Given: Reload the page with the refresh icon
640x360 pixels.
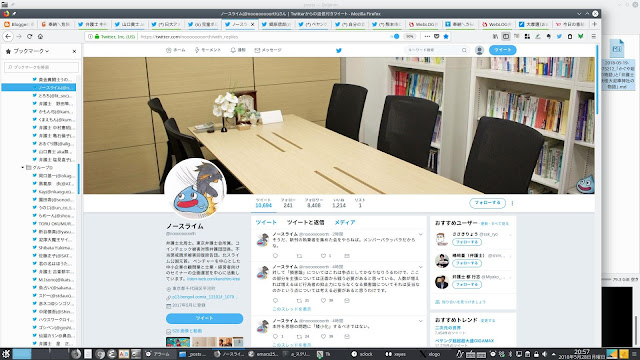Looking at the screenshot, I should [x=29, y=36].
